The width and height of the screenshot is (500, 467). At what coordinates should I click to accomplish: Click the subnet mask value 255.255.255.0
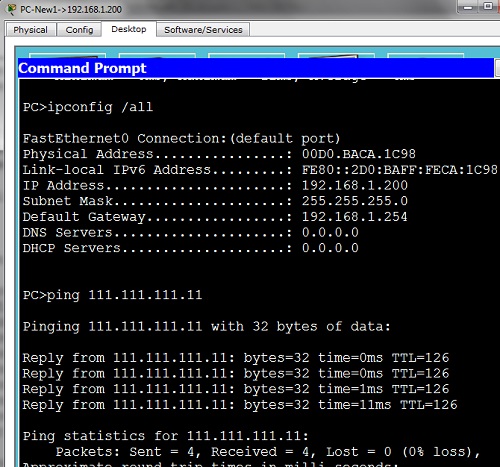tap(355, 201)
